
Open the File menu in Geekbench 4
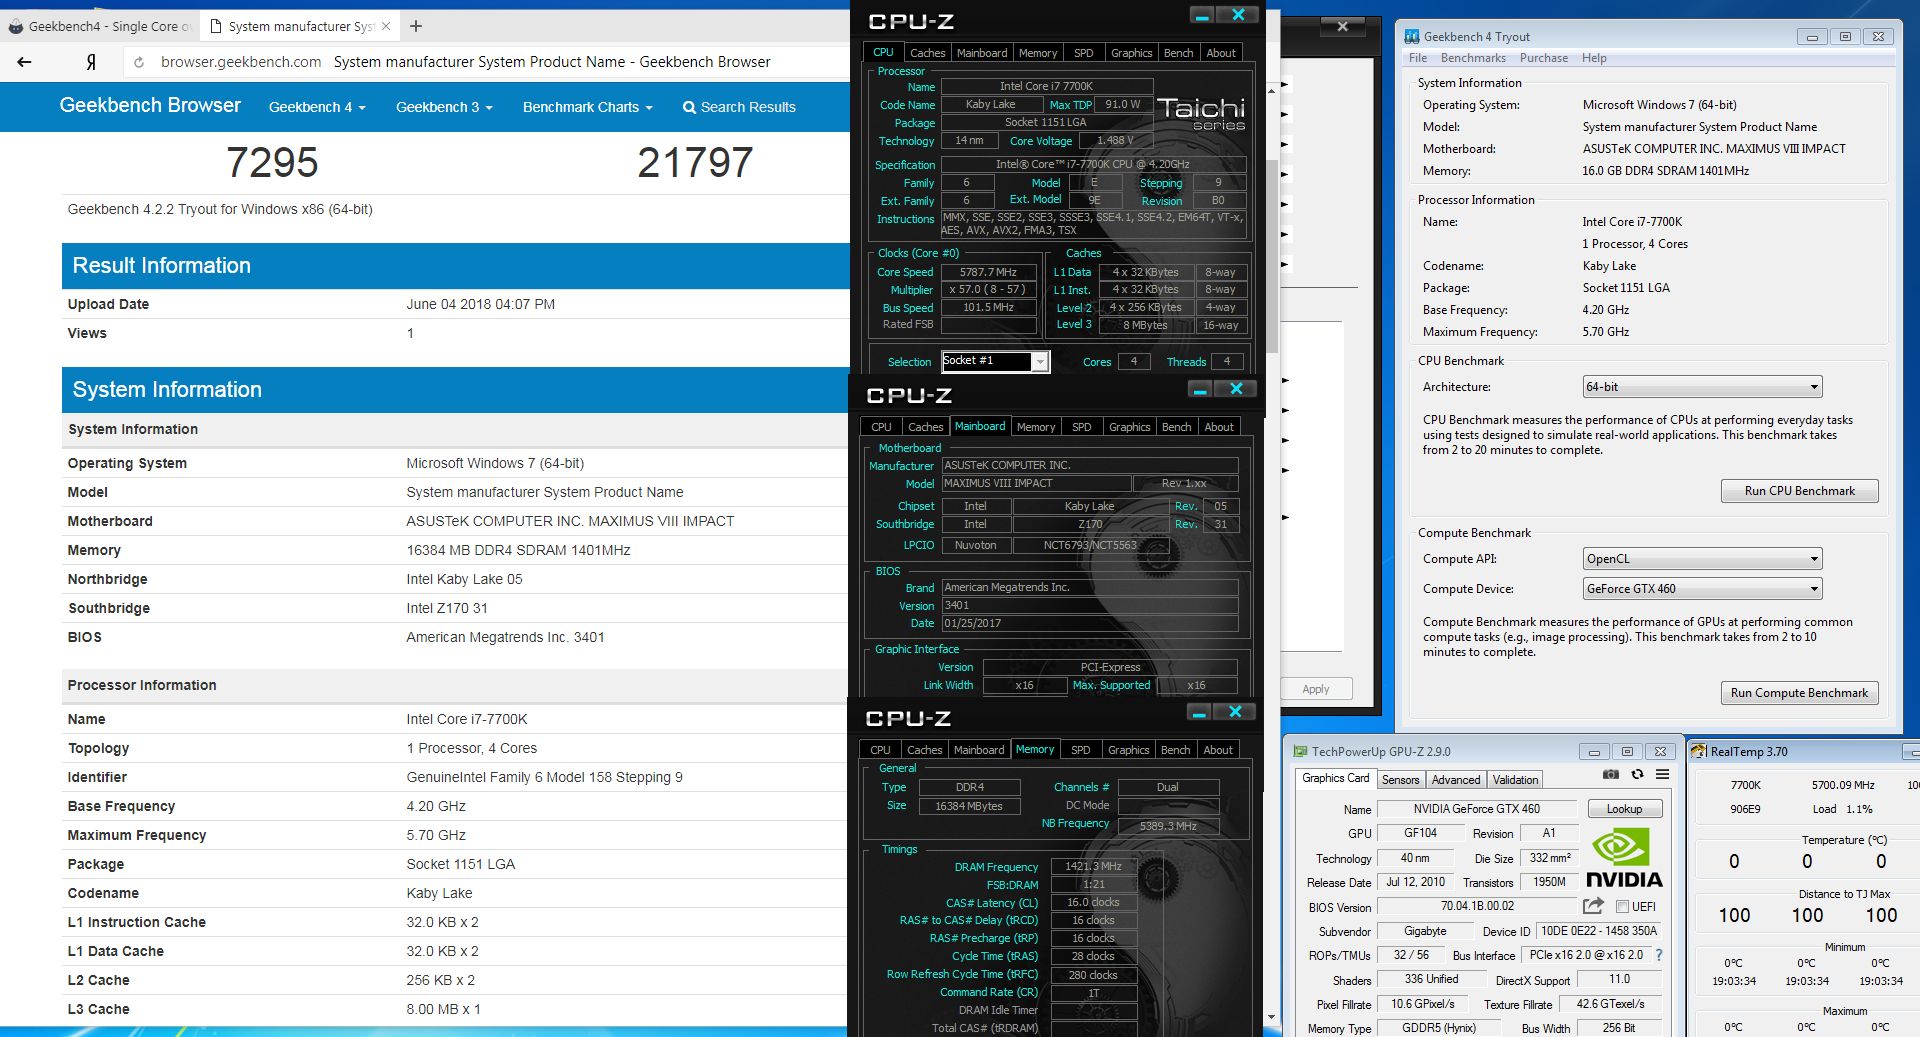coord(1418,58)
